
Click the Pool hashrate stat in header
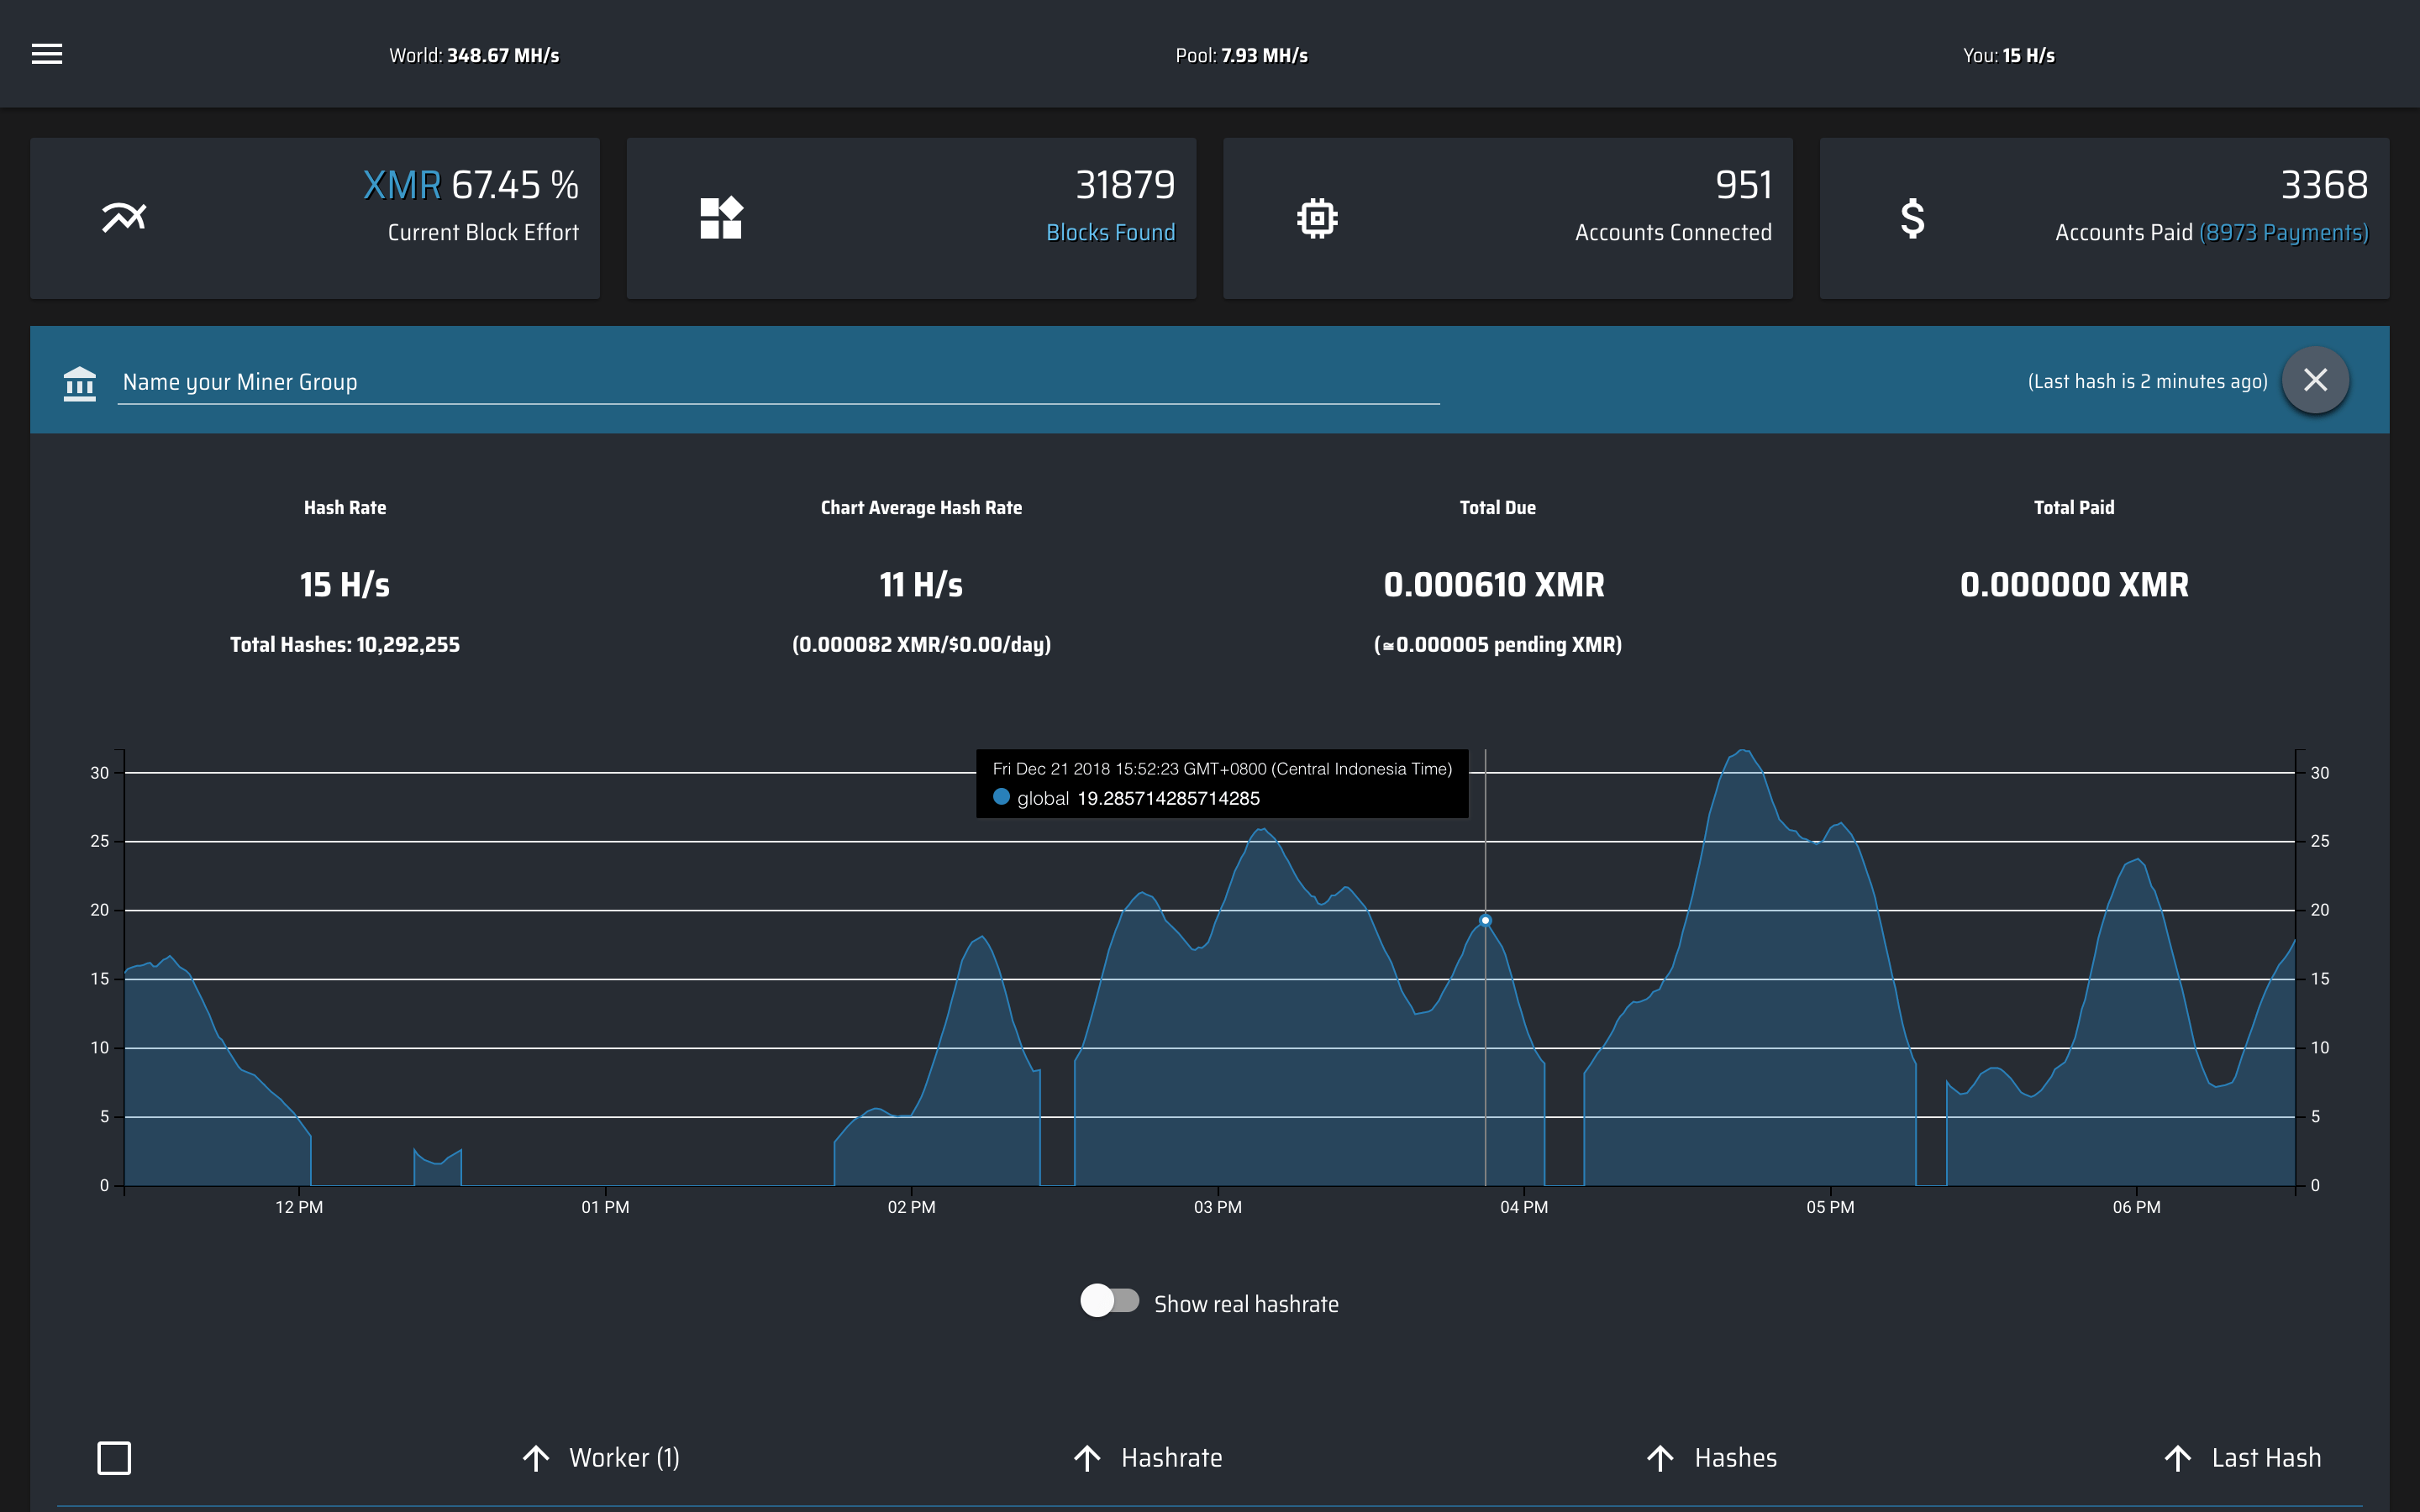pos(1241,56)
